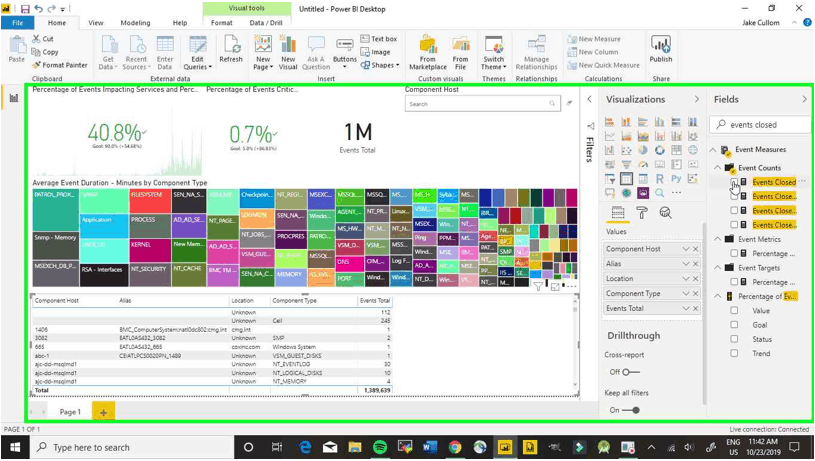The height and width of the screenshot is (461, 815).
Task: Open the Help ribbon tab
Action: click(x=180, y=23)
